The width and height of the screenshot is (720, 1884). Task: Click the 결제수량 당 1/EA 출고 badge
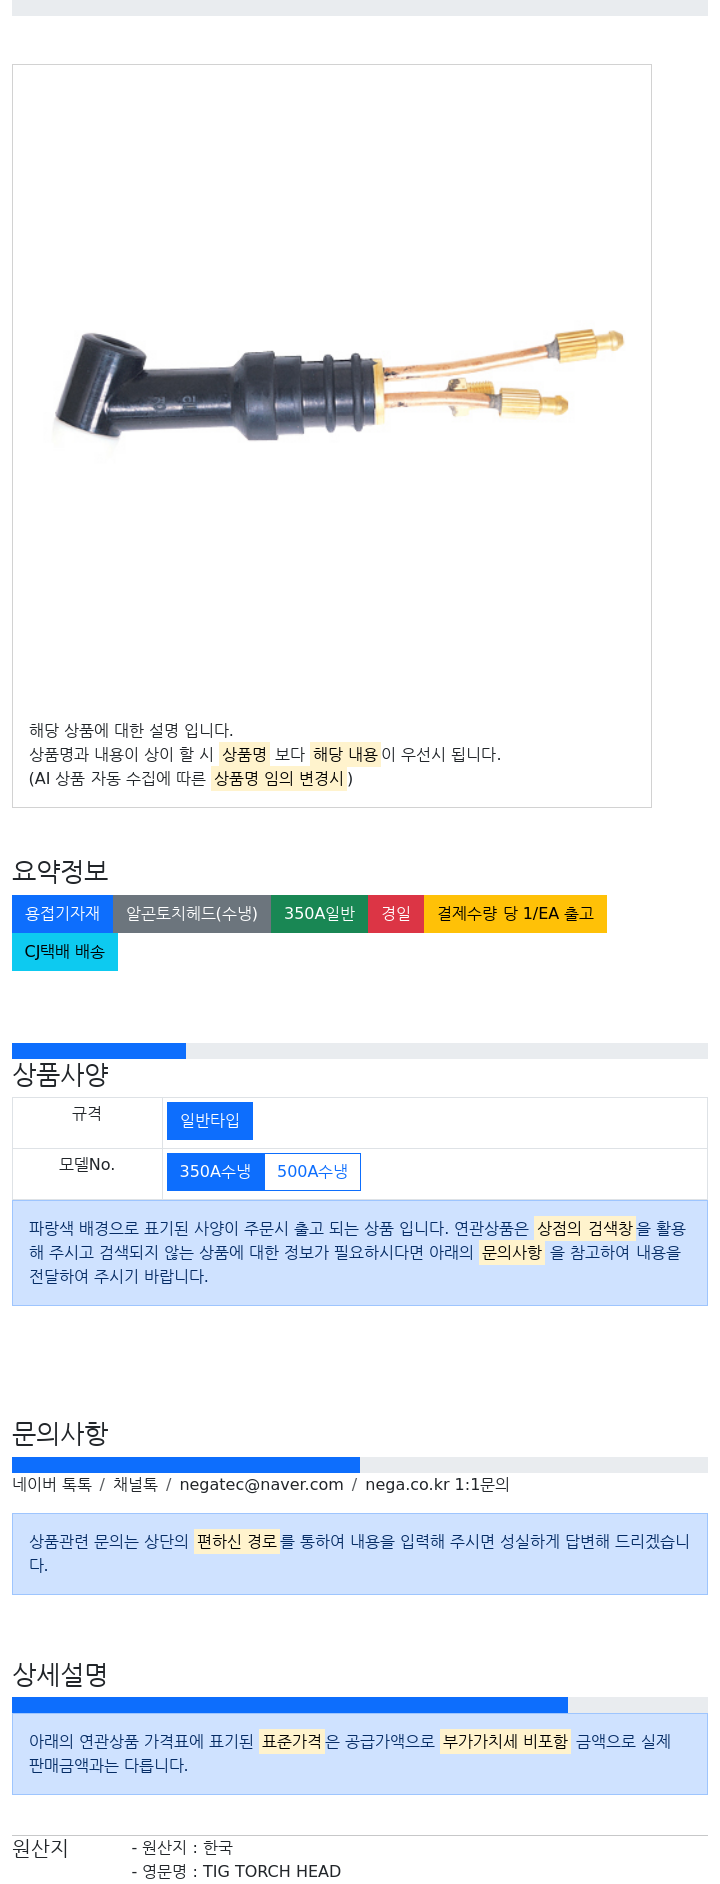(515, 914)
